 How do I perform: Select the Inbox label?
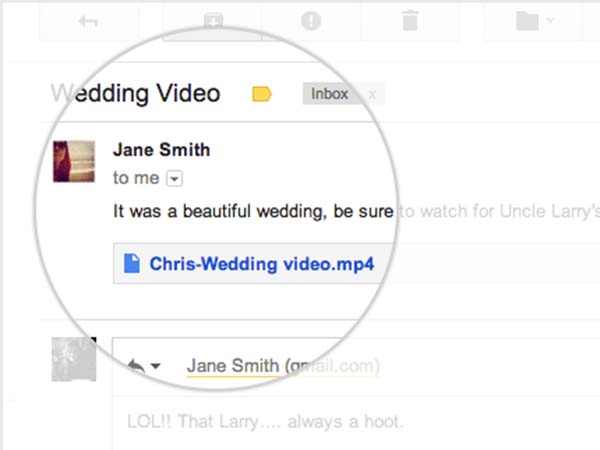coord(330,94)
